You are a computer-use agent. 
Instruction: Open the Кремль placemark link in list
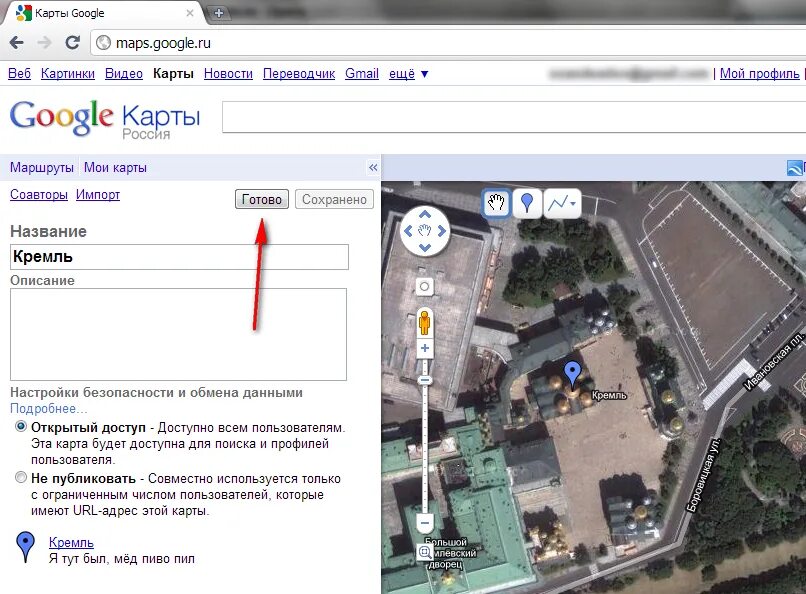pos(71,542)
